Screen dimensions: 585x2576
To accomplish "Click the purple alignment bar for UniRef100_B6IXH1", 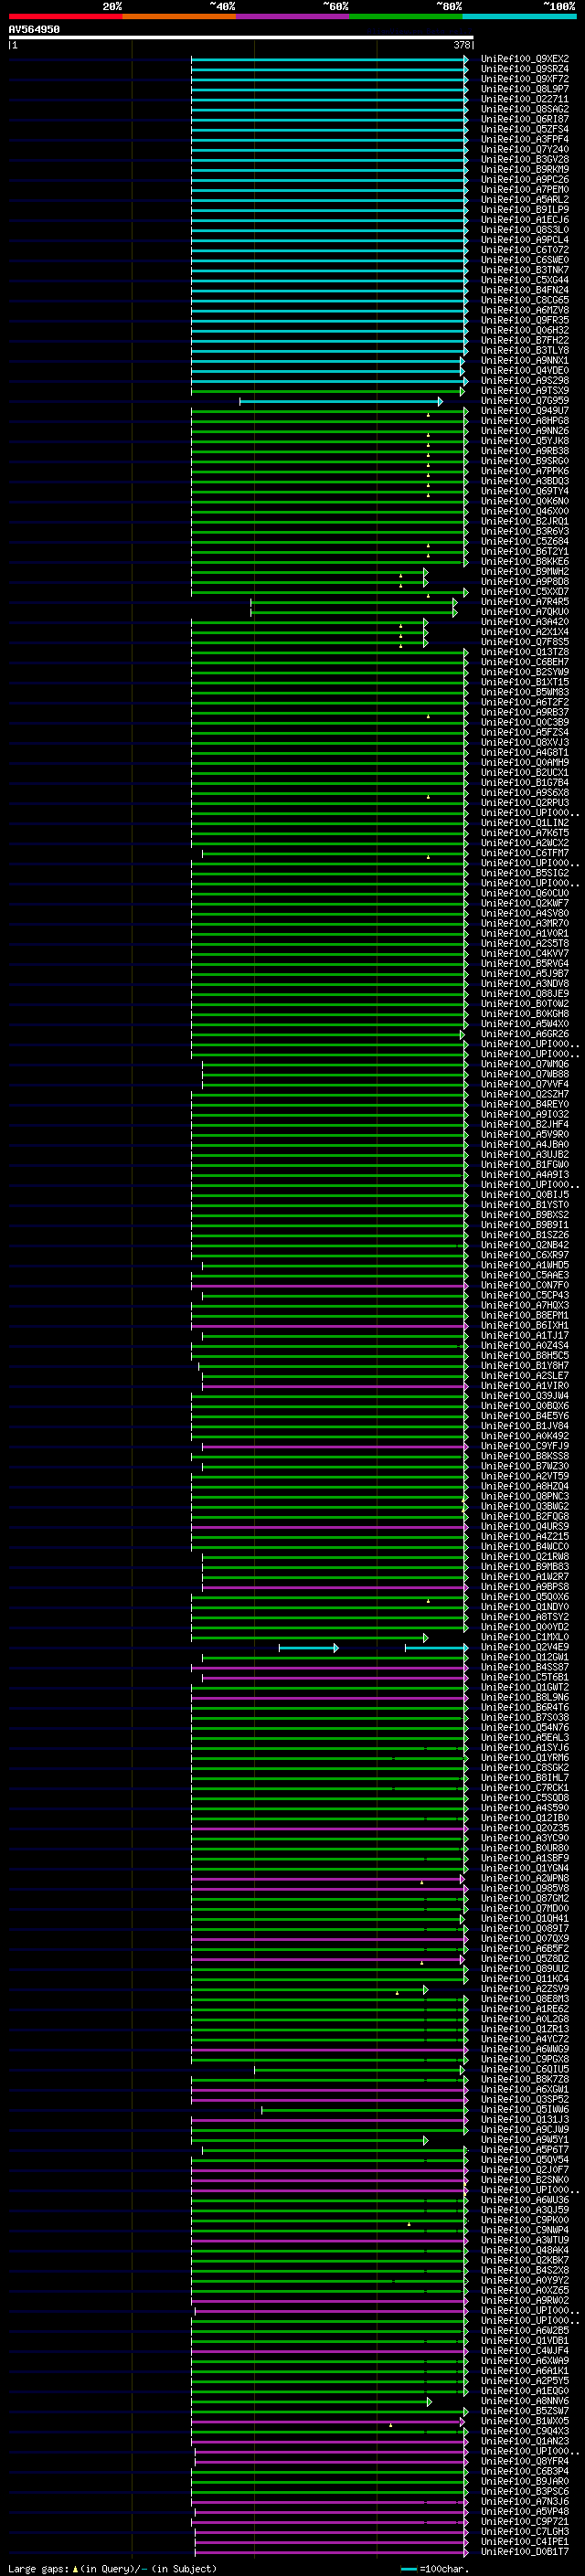I will point(329,1326).
